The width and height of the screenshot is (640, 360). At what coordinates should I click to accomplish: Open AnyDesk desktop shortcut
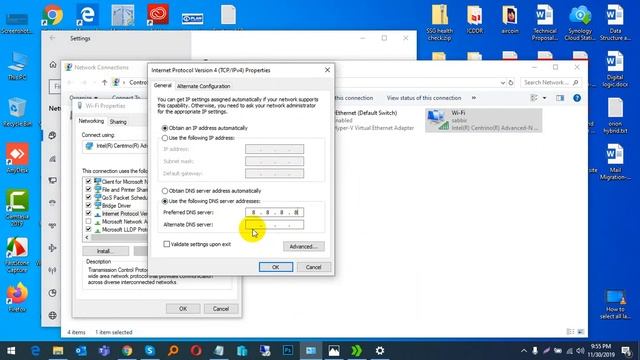tap(17, 158)
